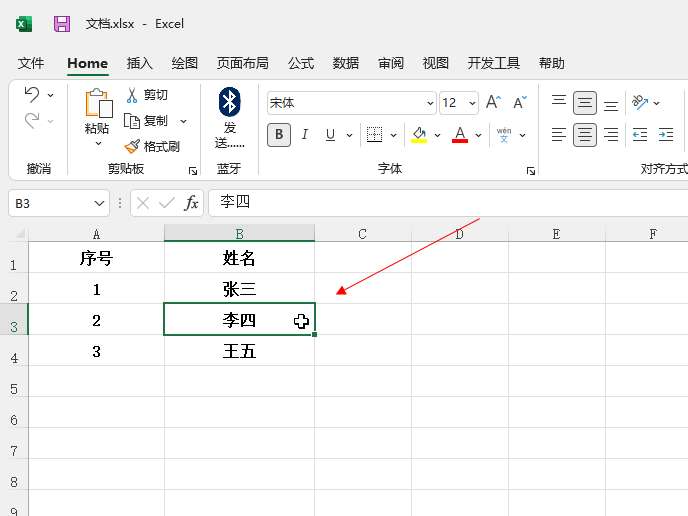
Task: Click the yellow fill color swatch
Action: click(x=419, y=134)
